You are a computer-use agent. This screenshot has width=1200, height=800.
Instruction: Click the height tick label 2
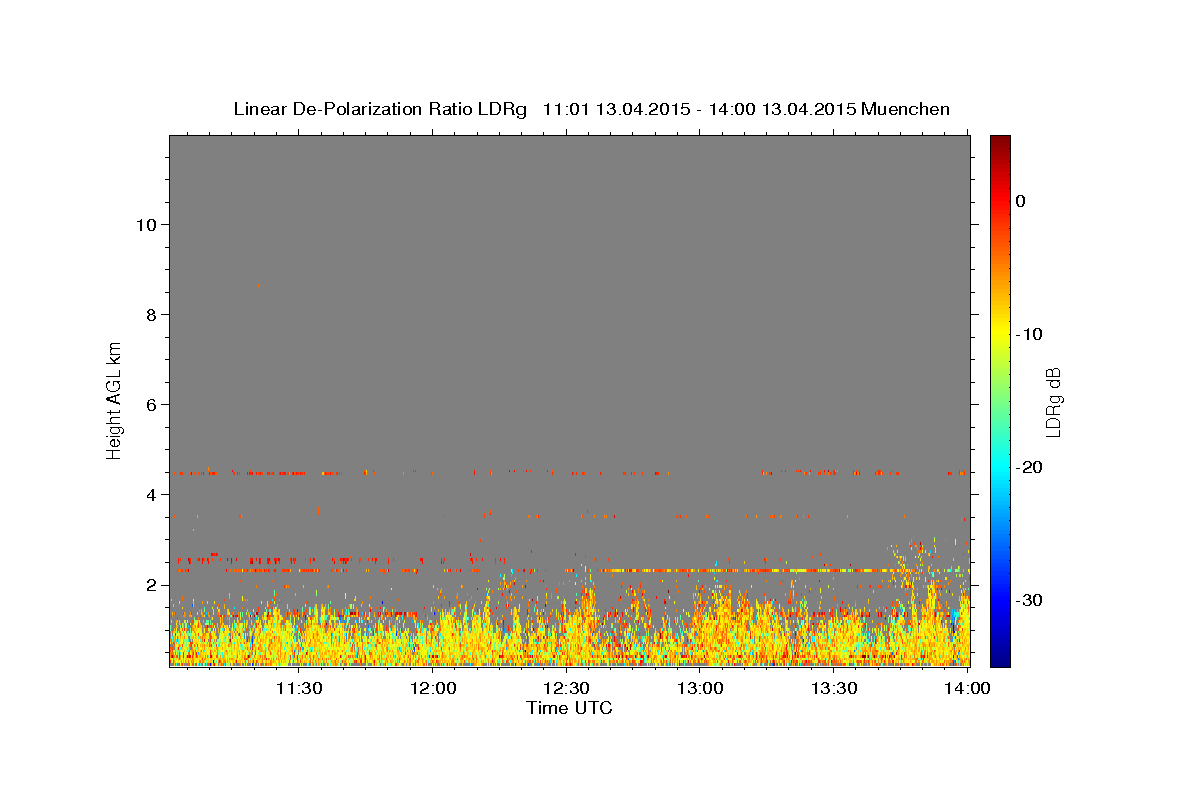click(x=152, y=584)
